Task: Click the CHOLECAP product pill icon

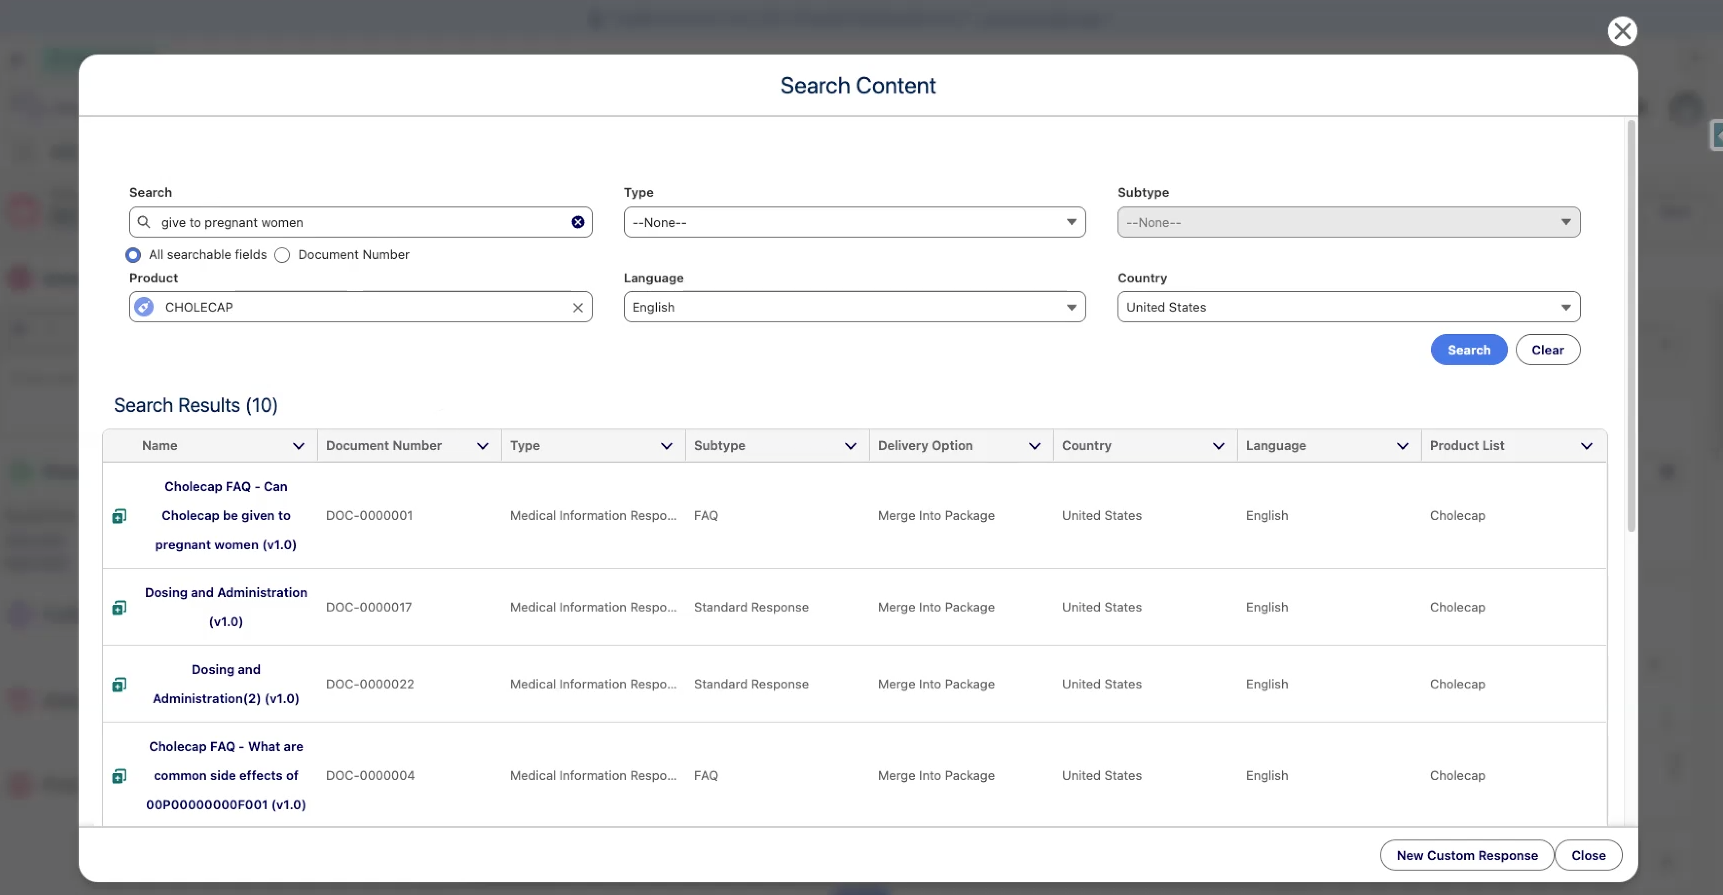Action: [x=145, y=307]
